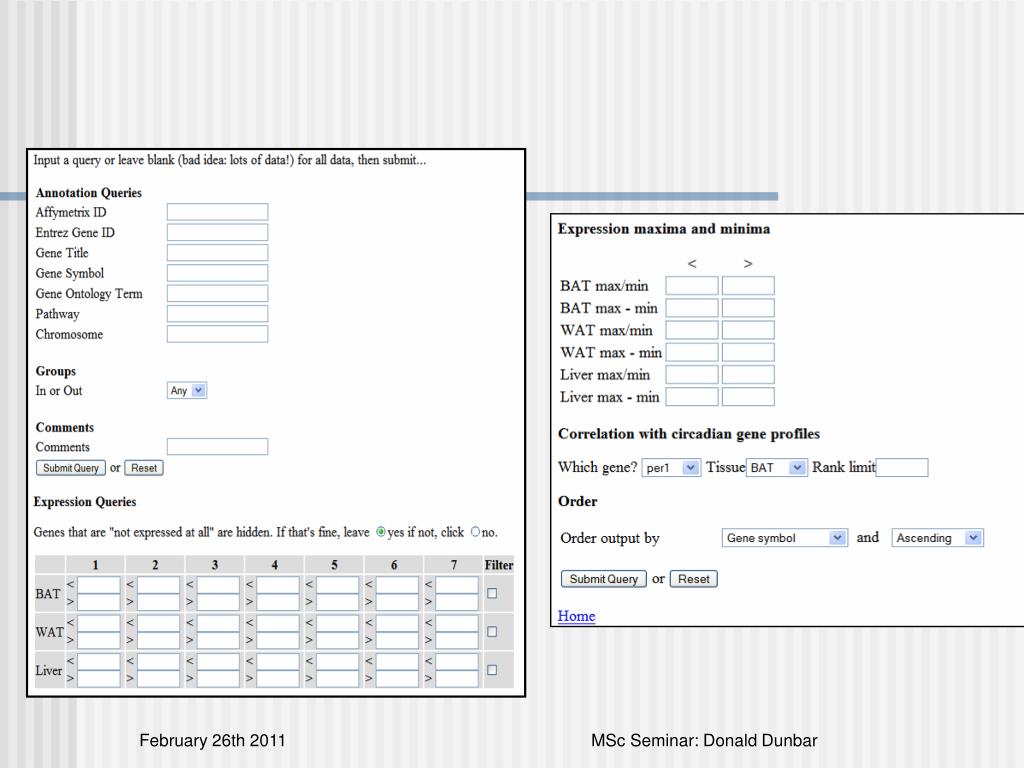
Task: Click the Entrez Gene ID input field
Action: point(217,232)
